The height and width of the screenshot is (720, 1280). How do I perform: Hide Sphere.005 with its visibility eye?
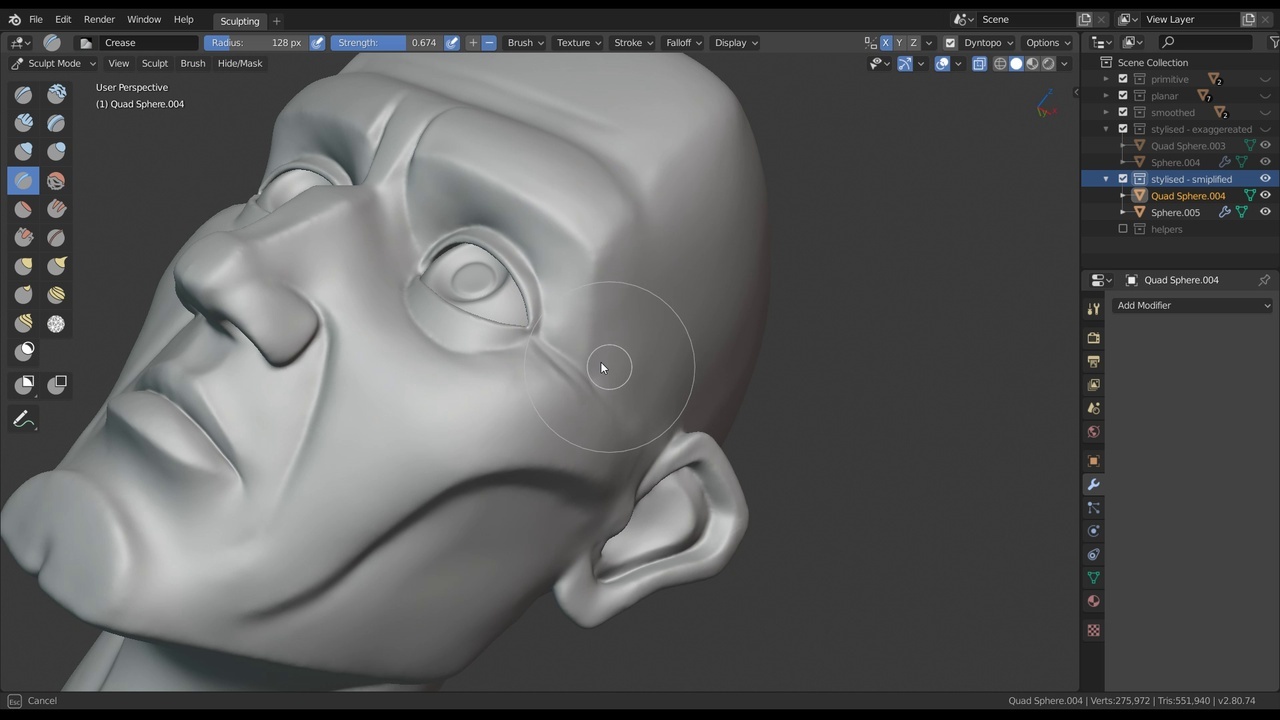coord(1265,211)
